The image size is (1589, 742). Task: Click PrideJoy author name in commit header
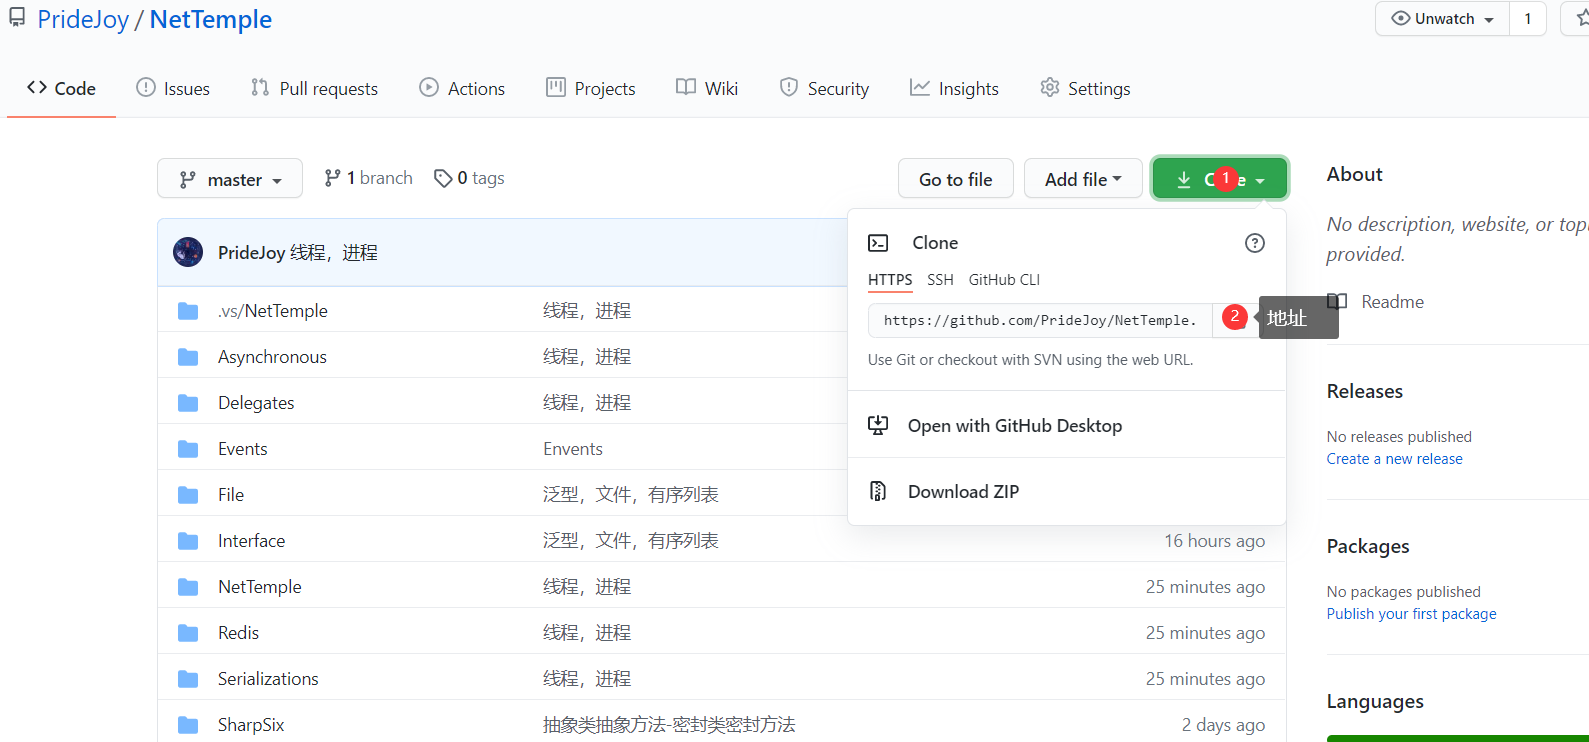pos(251,253)
